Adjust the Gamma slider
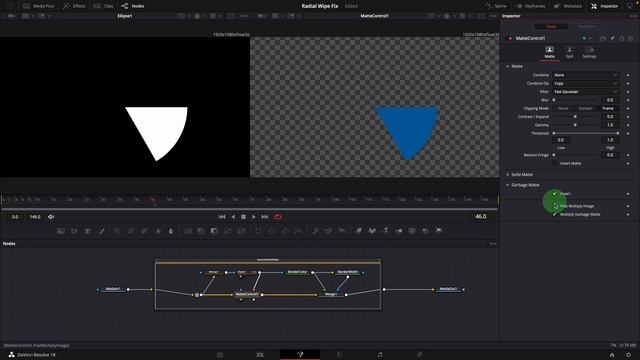 pos(576,125)
